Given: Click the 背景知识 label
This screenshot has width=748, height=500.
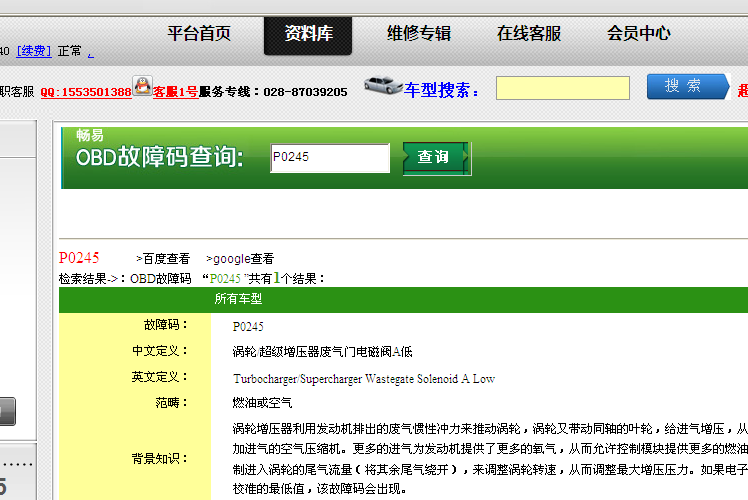Looking at the screenshot, I should click(160, 458).
